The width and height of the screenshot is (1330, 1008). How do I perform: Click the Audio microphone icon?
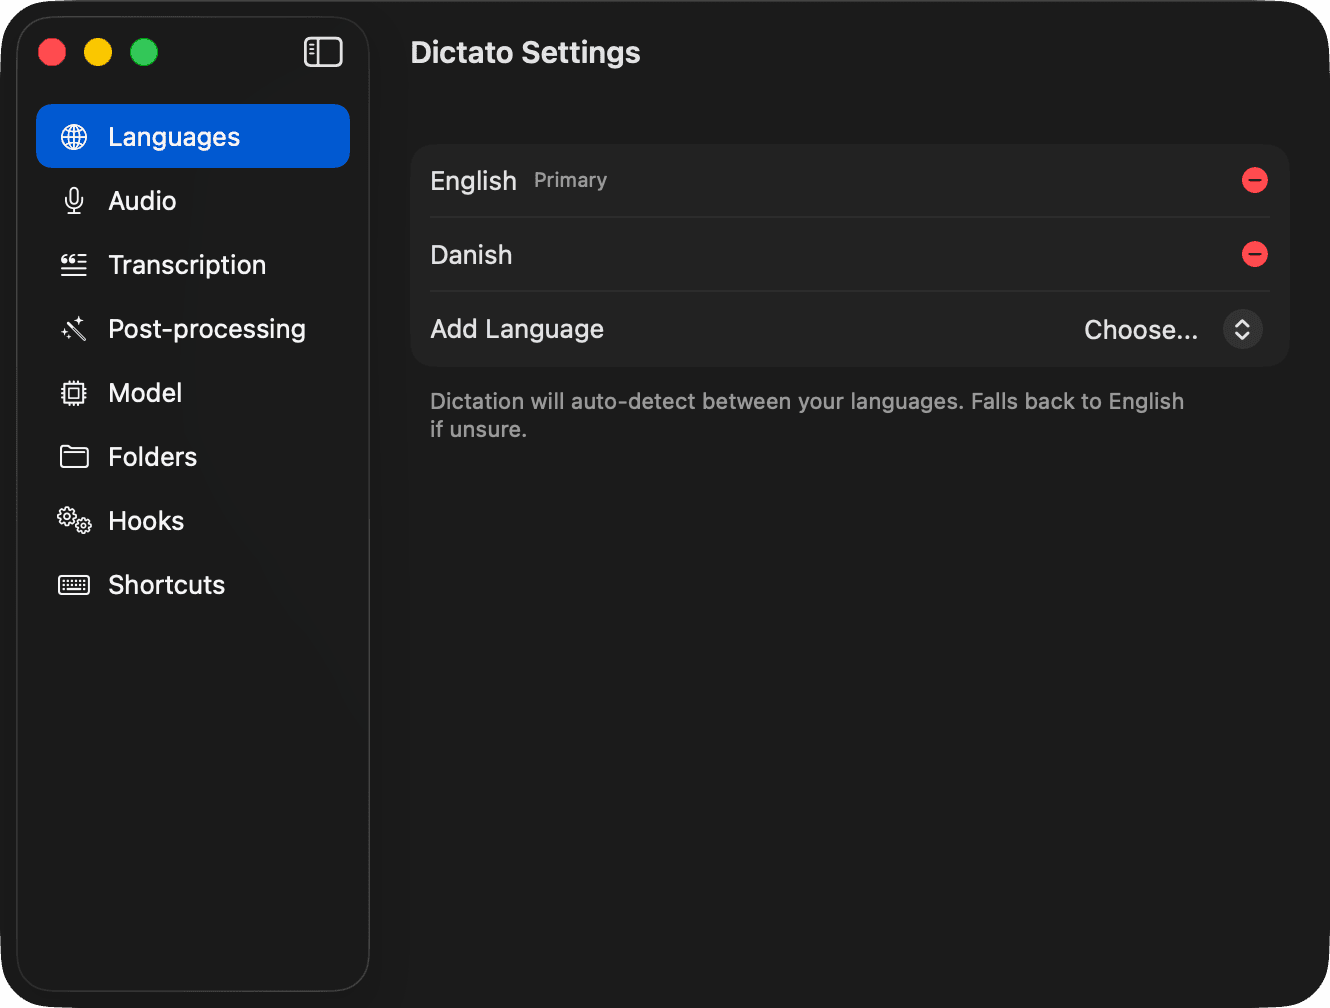[x=73, y=200]
